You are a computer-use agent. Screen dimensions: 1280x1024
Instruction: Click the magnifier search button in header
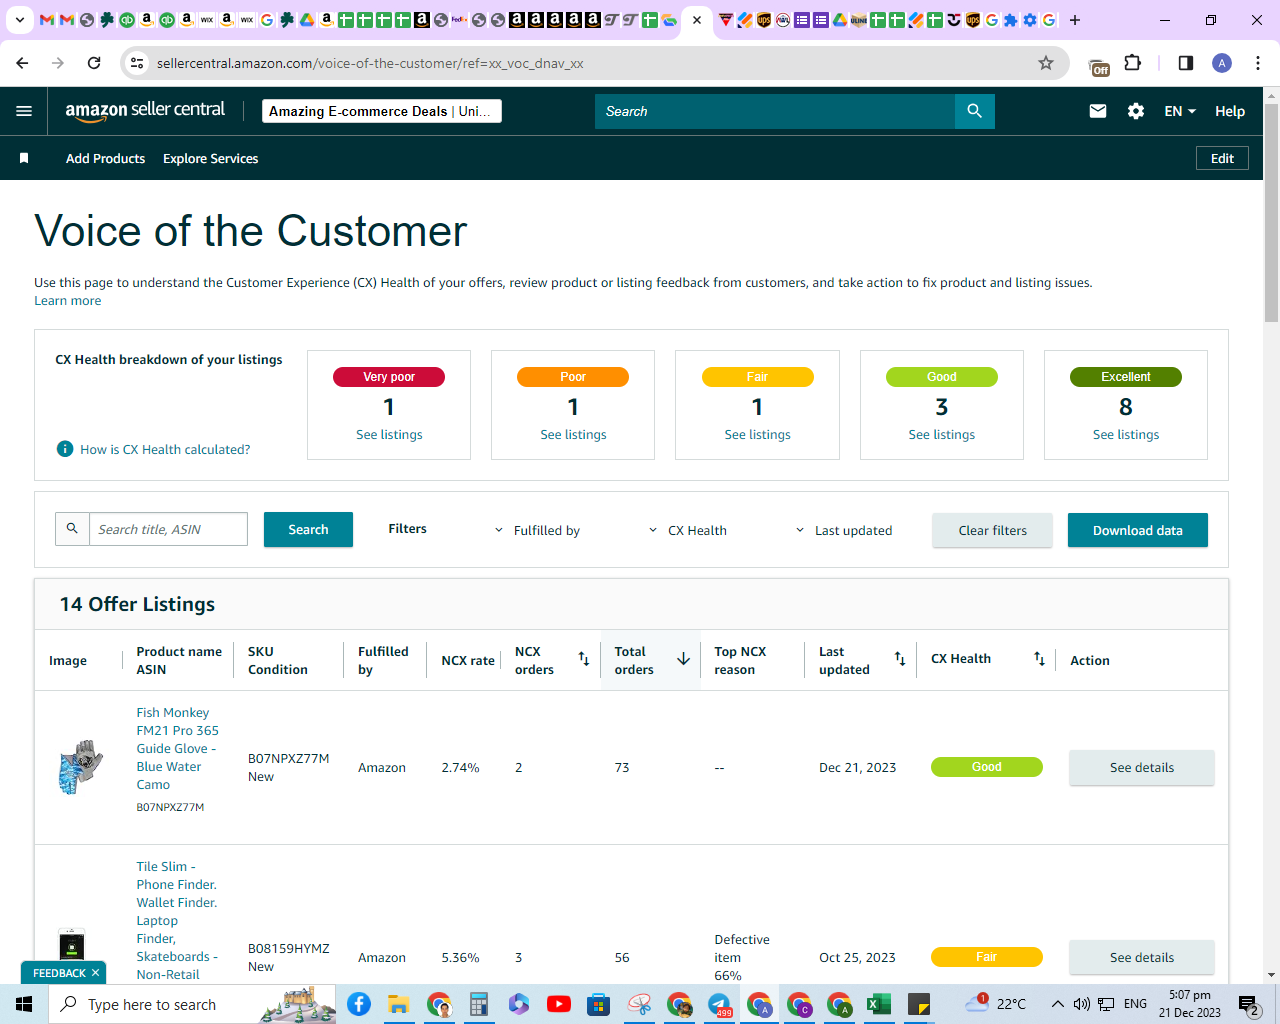(x=975, y=111)
